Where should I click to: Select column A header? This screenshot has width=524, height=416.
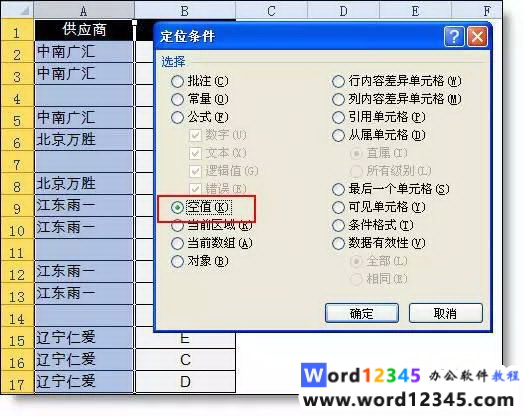tap(84, 10)
